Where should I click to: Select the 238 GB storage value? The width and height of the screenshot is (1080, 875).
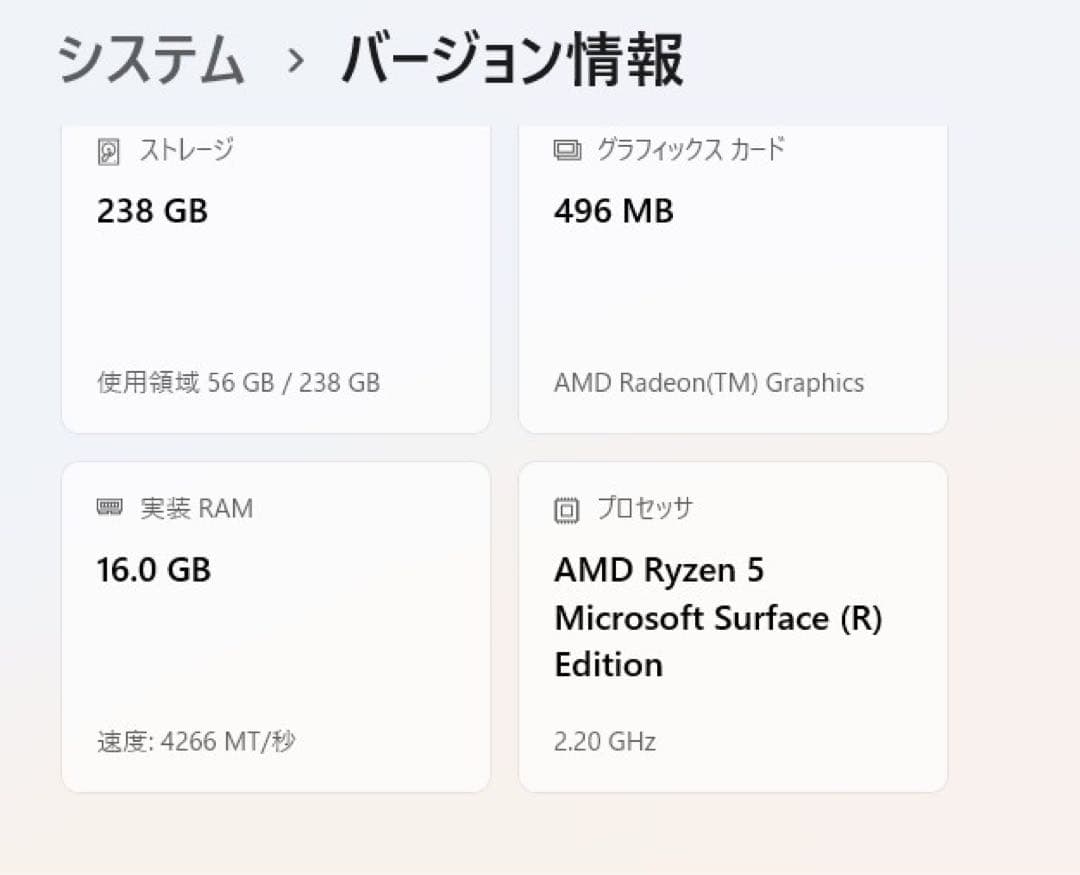(152, 211)
